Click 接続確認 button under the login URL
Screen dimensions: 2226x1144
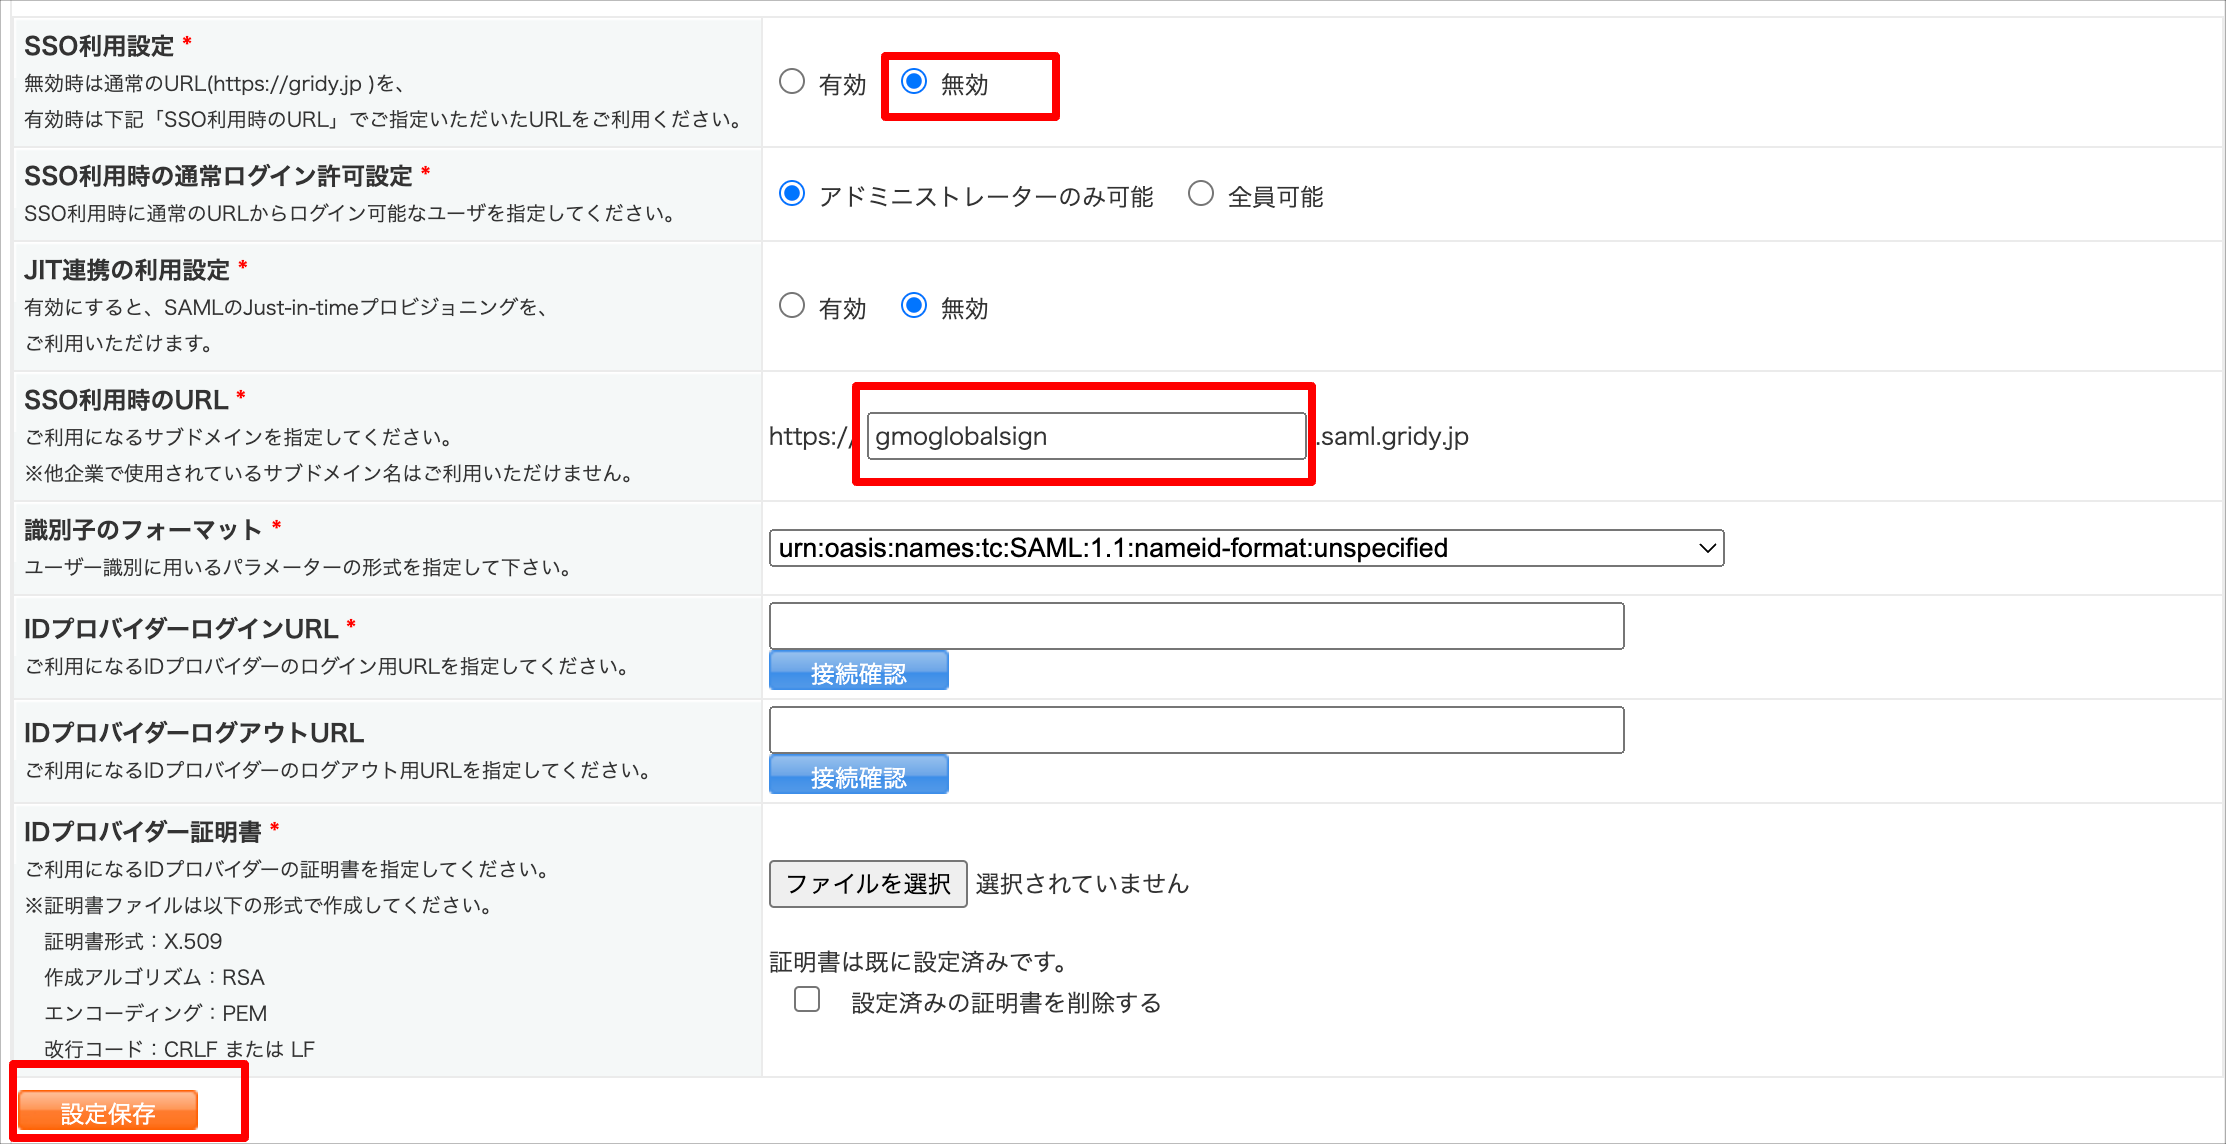coord(858,672)
